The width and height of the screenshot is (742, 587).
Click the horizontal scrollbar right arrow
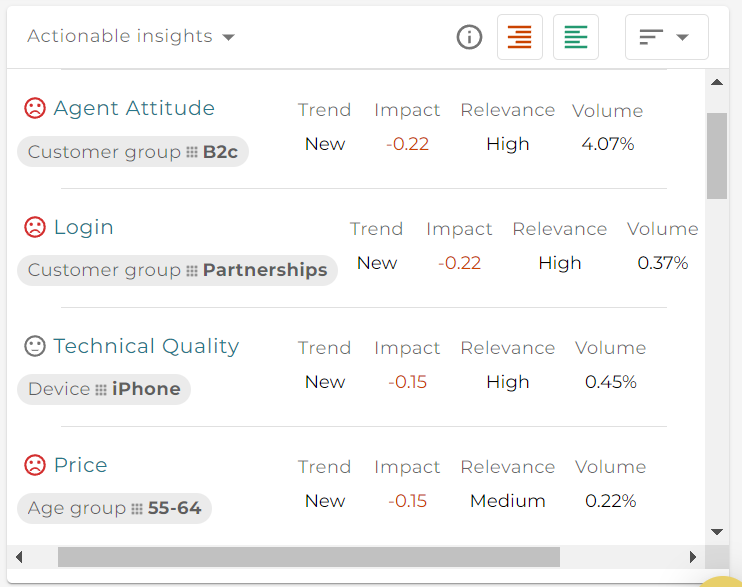693,557
